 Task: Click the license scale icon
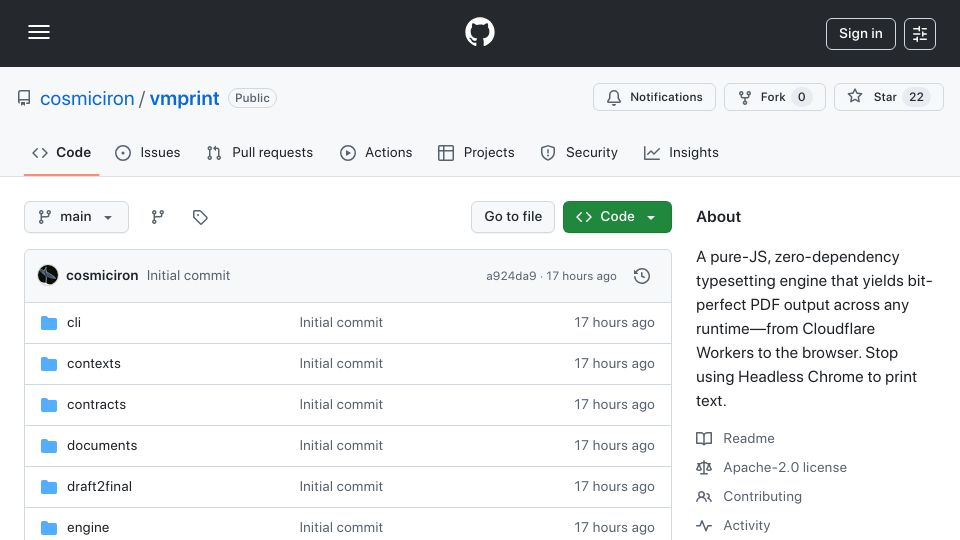704,468
